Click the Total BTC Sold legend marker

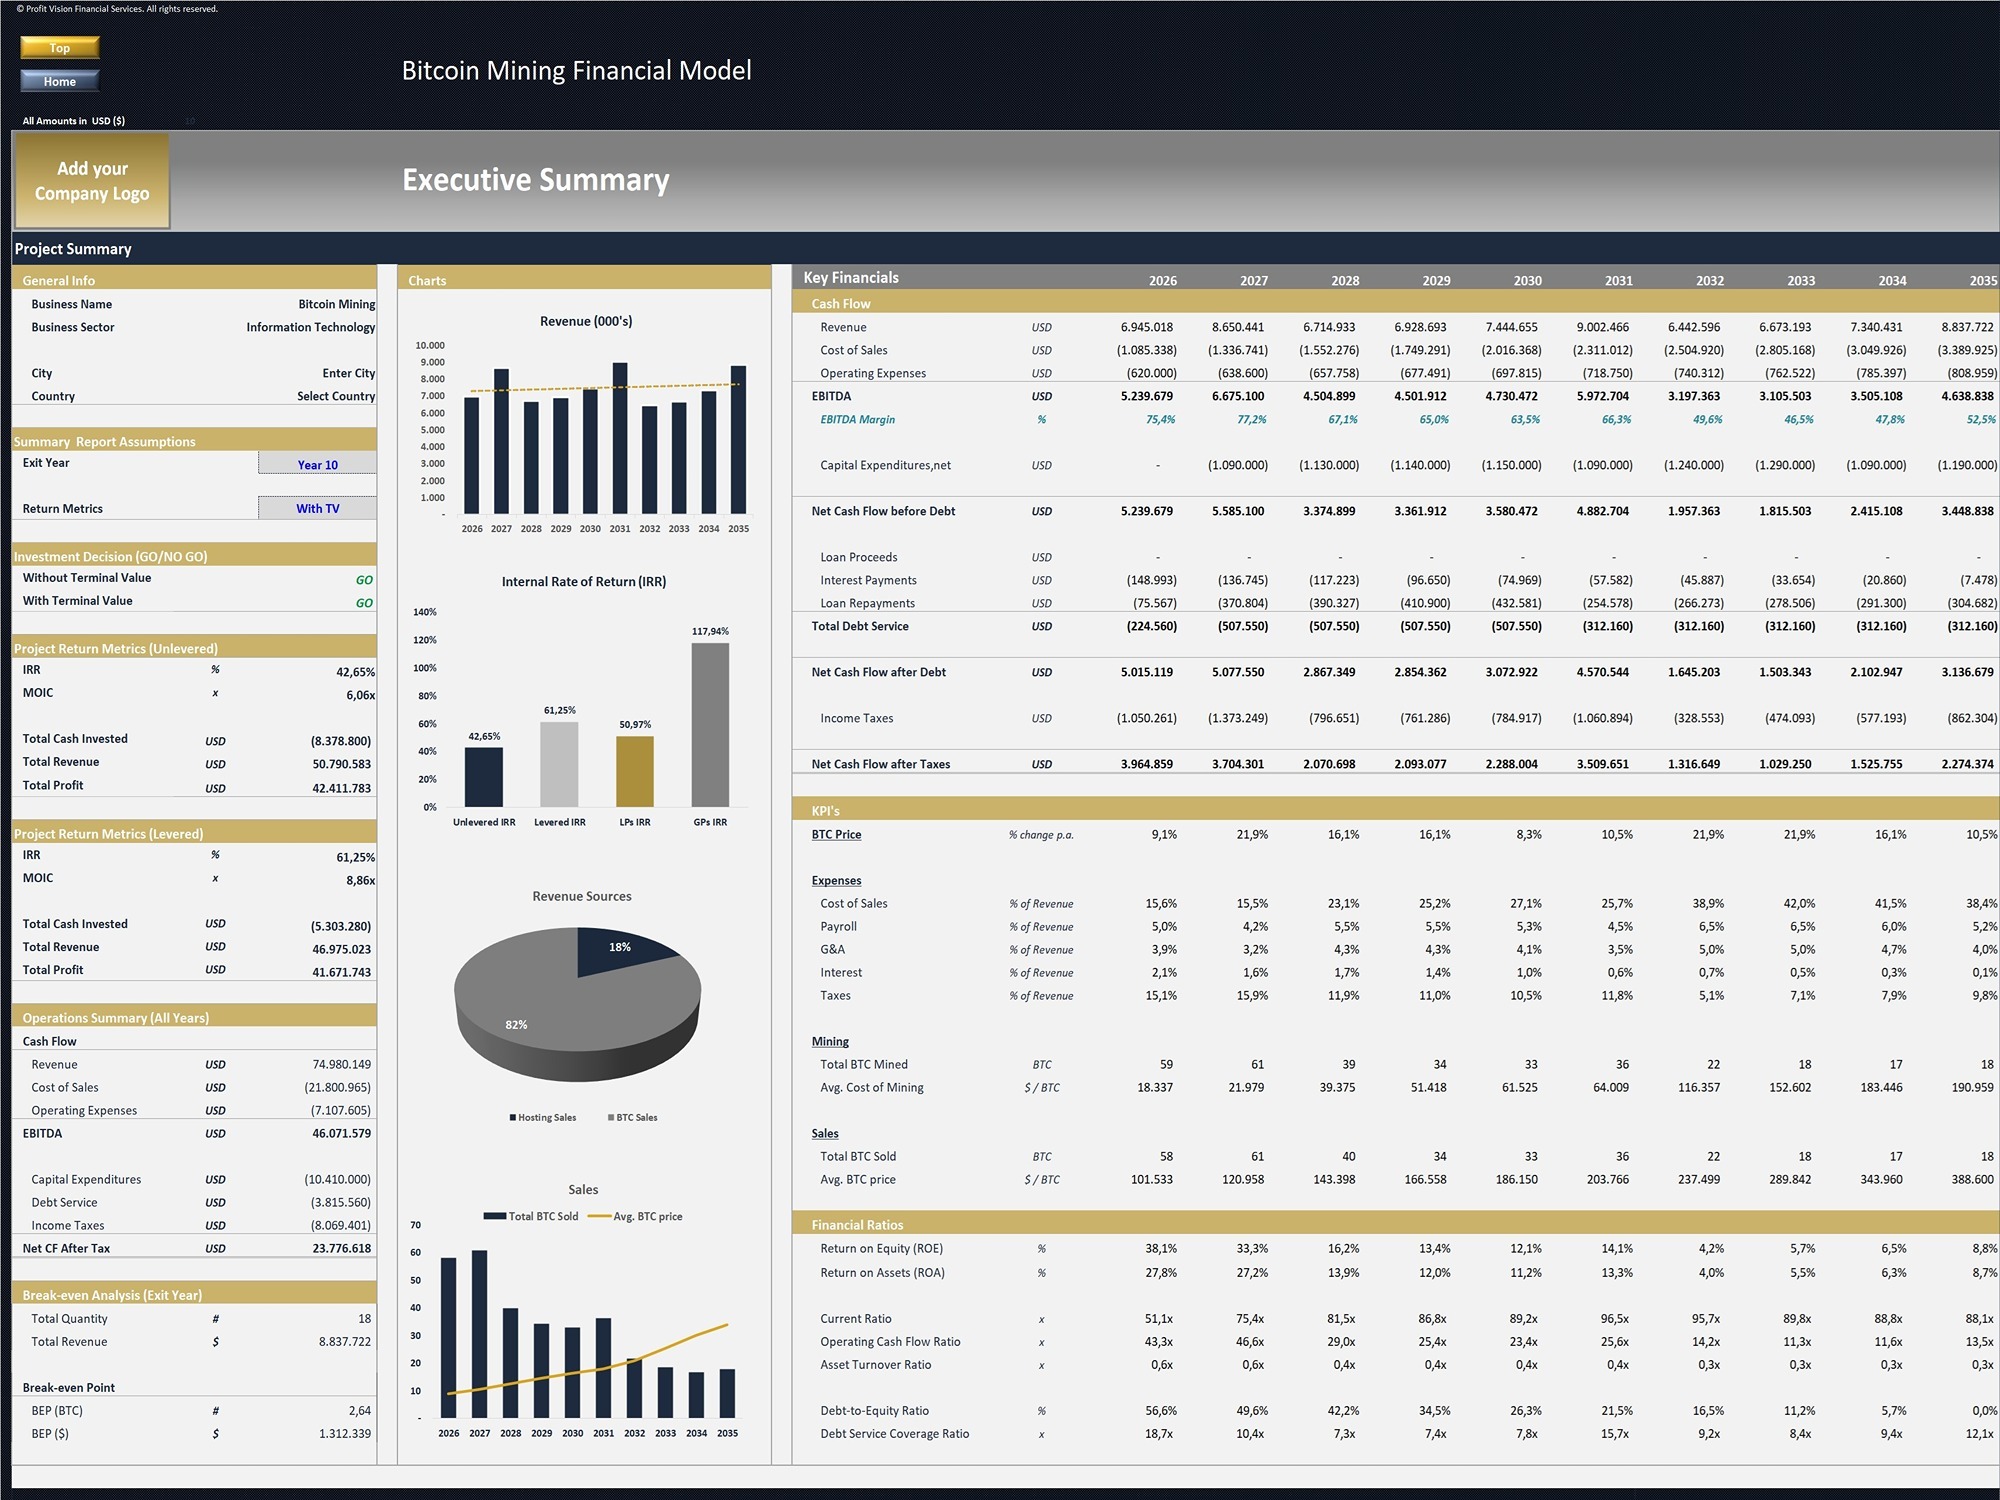point(493,1216)
